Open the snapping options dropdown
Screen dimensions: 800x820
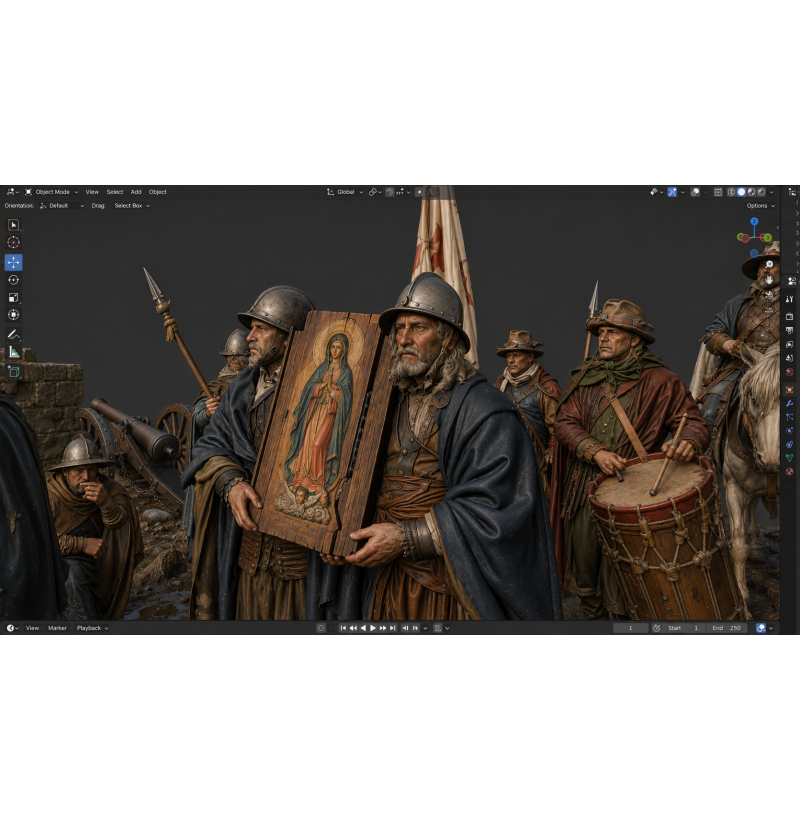[403, 192]
